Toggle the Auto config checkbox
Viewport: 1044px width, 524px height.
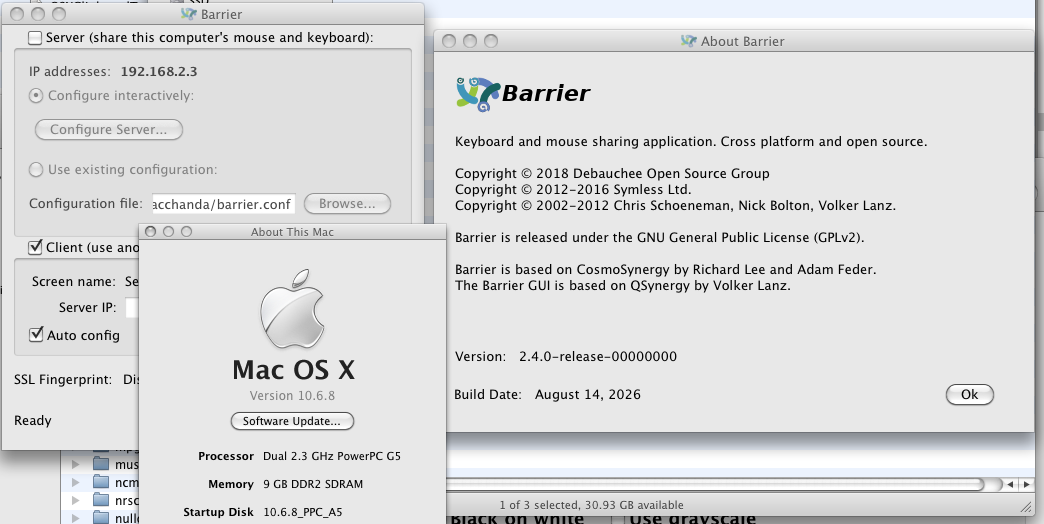[x=36, y=334]
